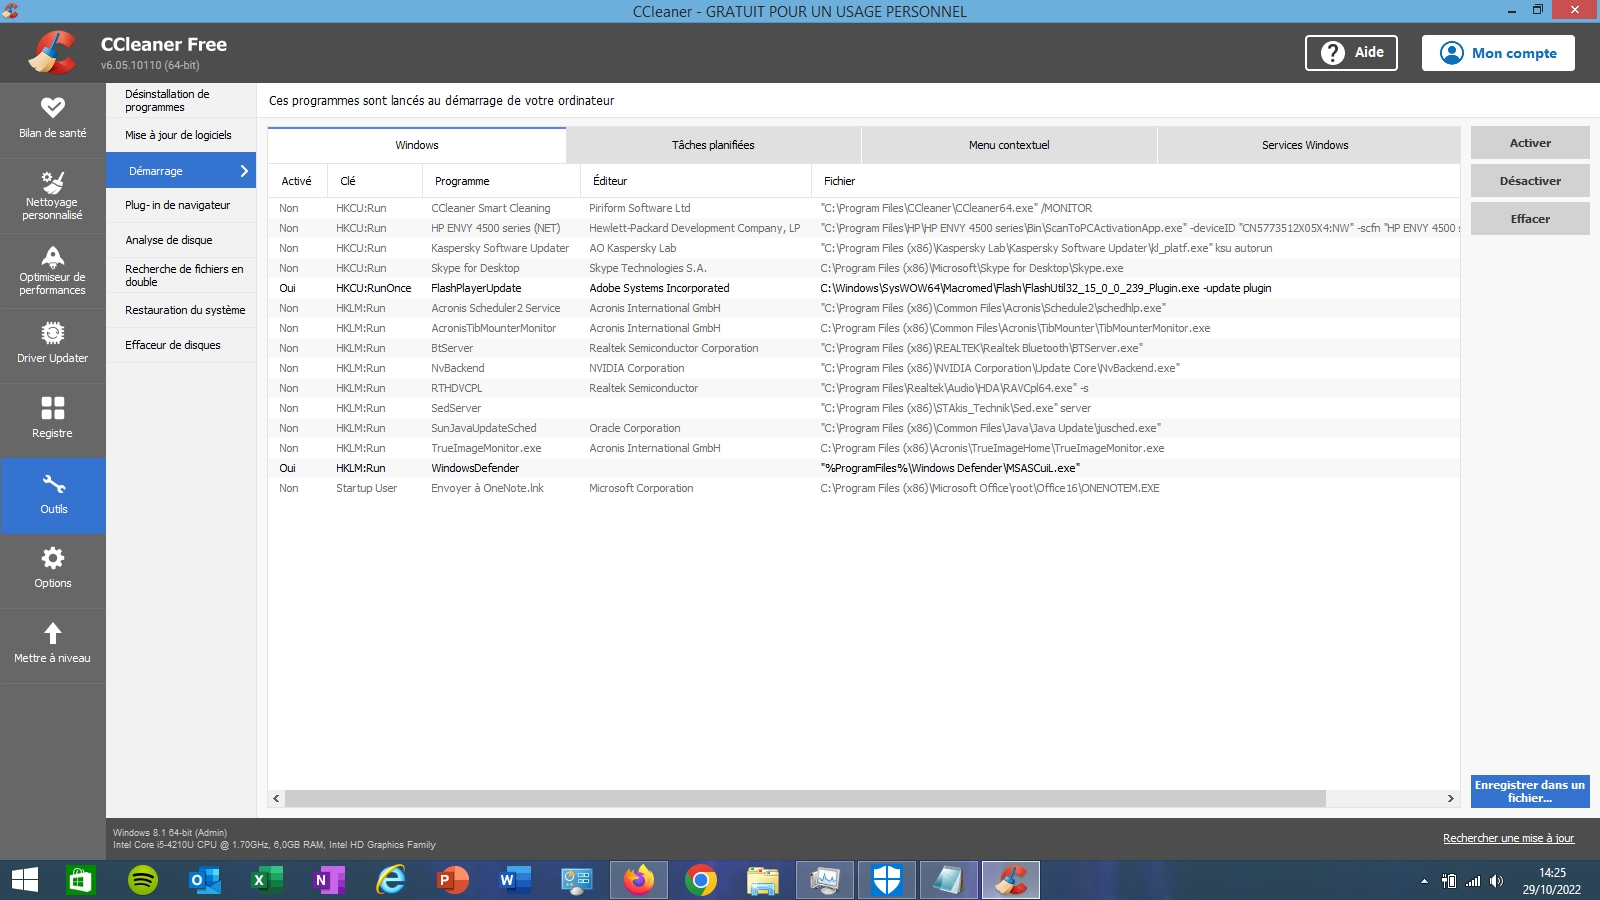This screenshot has width=1600, height=900.
Task: Open Windows Defender shield in taskbar
Action: (887, 880)
